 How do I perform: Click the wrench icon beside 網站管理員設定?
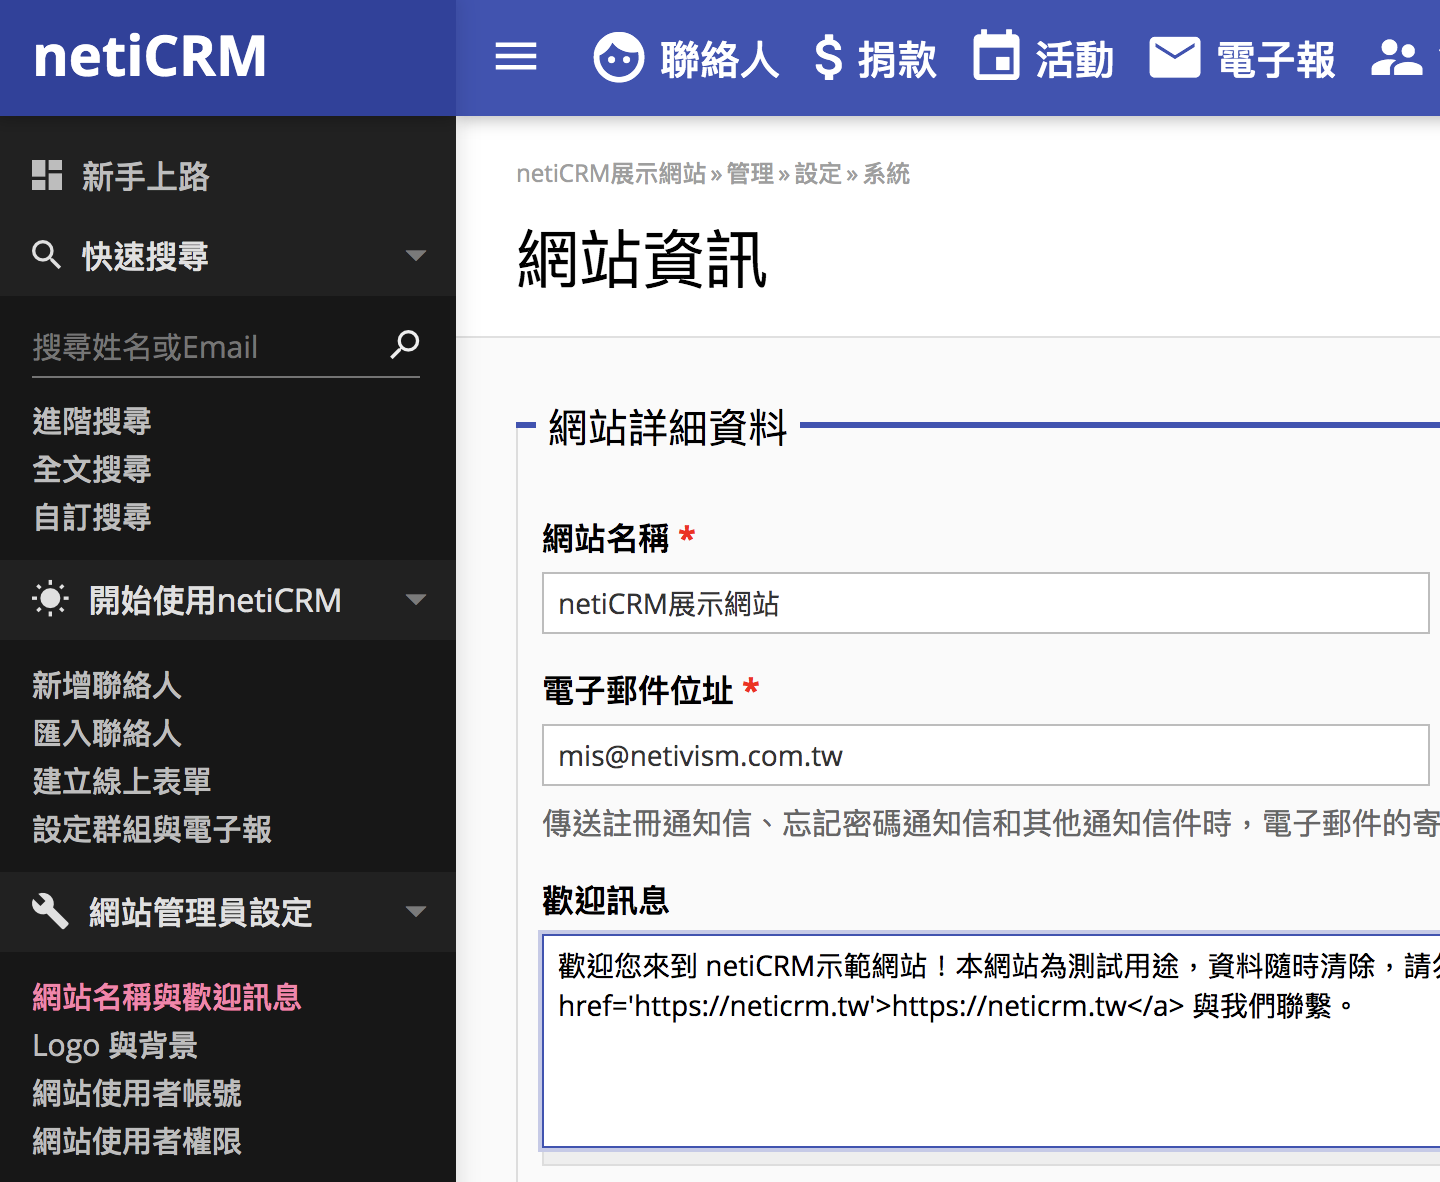click(49, 912)
